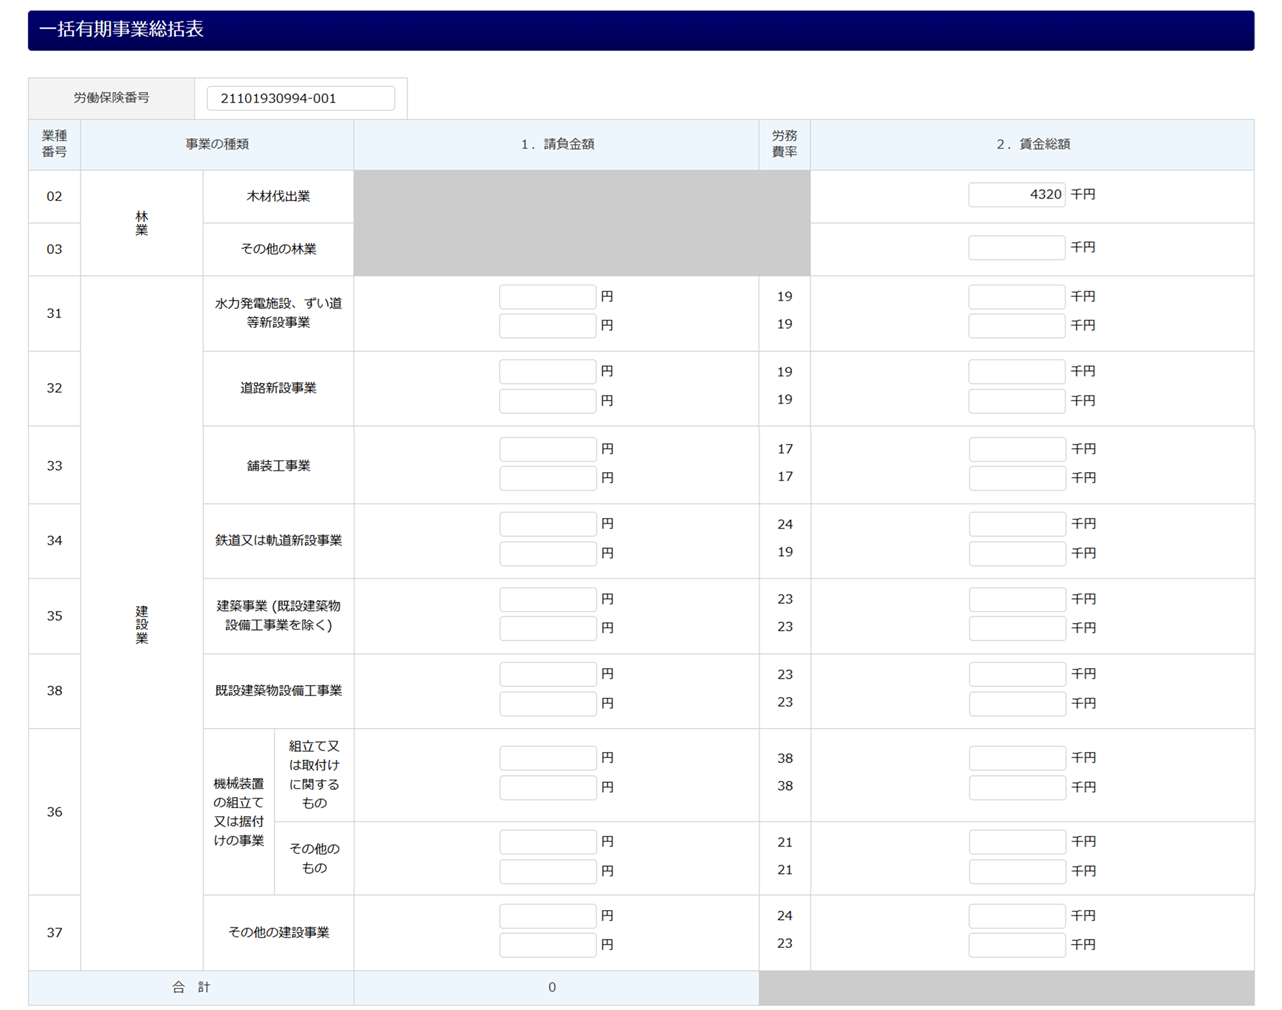
Task: Click first 請負金額 field for 鉄道又は軌道新設事業
Action: point(547,524)
